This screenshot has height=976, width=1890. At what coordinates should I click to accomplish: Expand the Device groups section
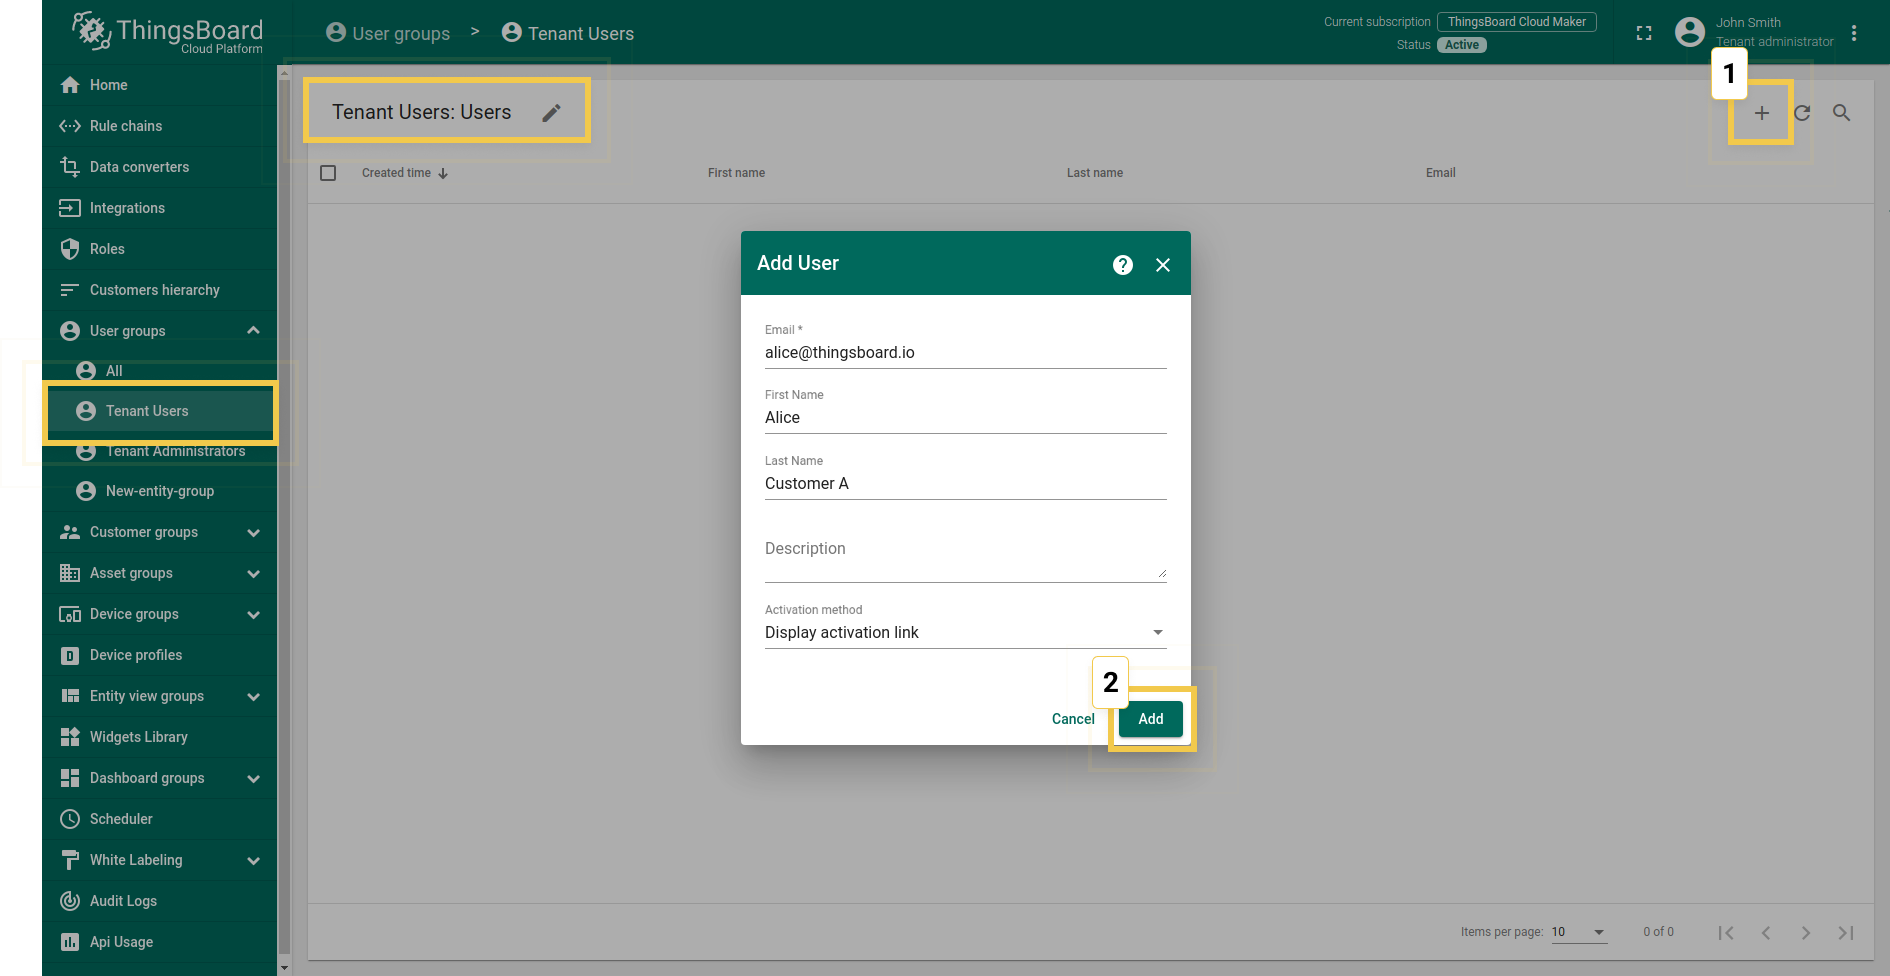(x=254, y=615)
